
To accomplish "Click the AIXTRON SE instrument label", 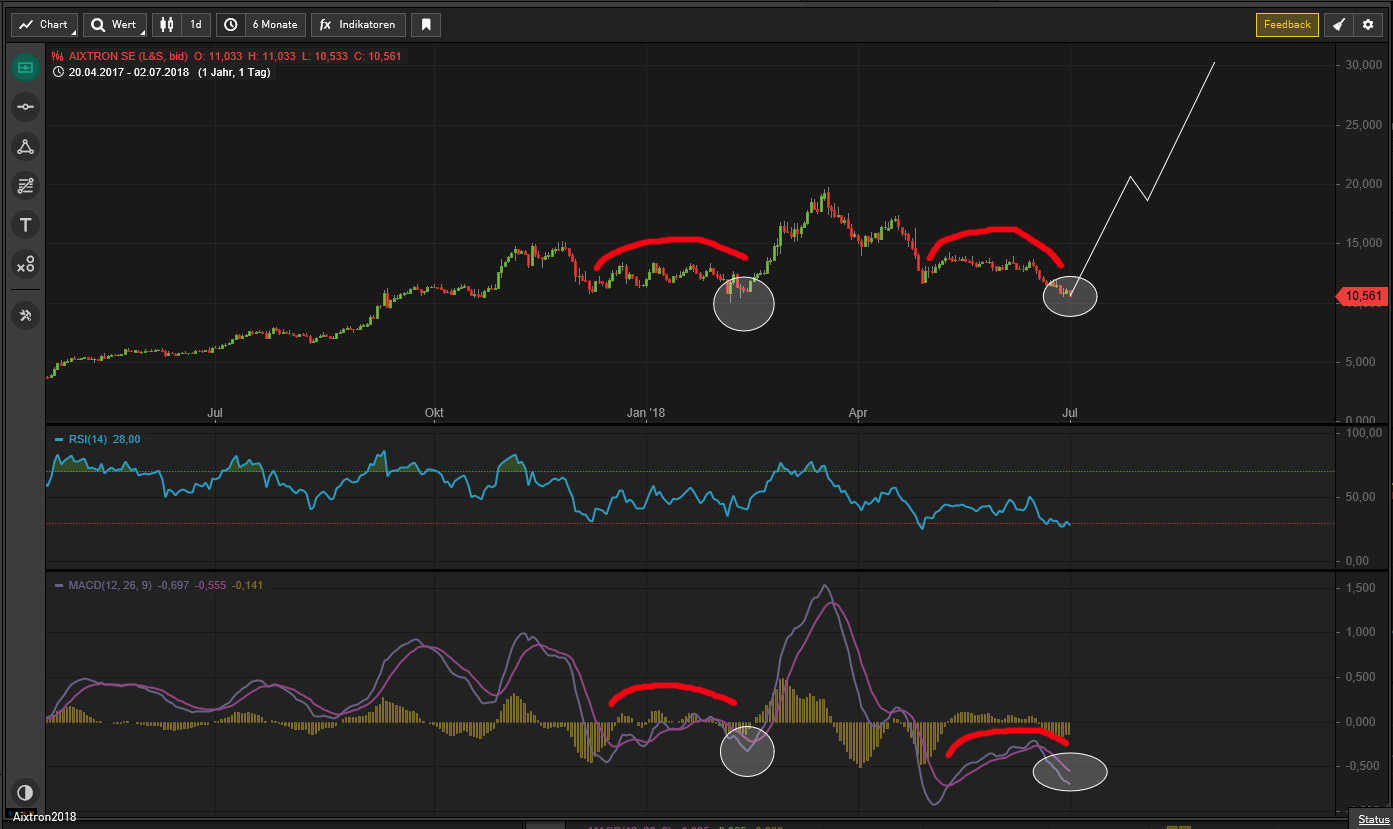I will coord(126,56).
